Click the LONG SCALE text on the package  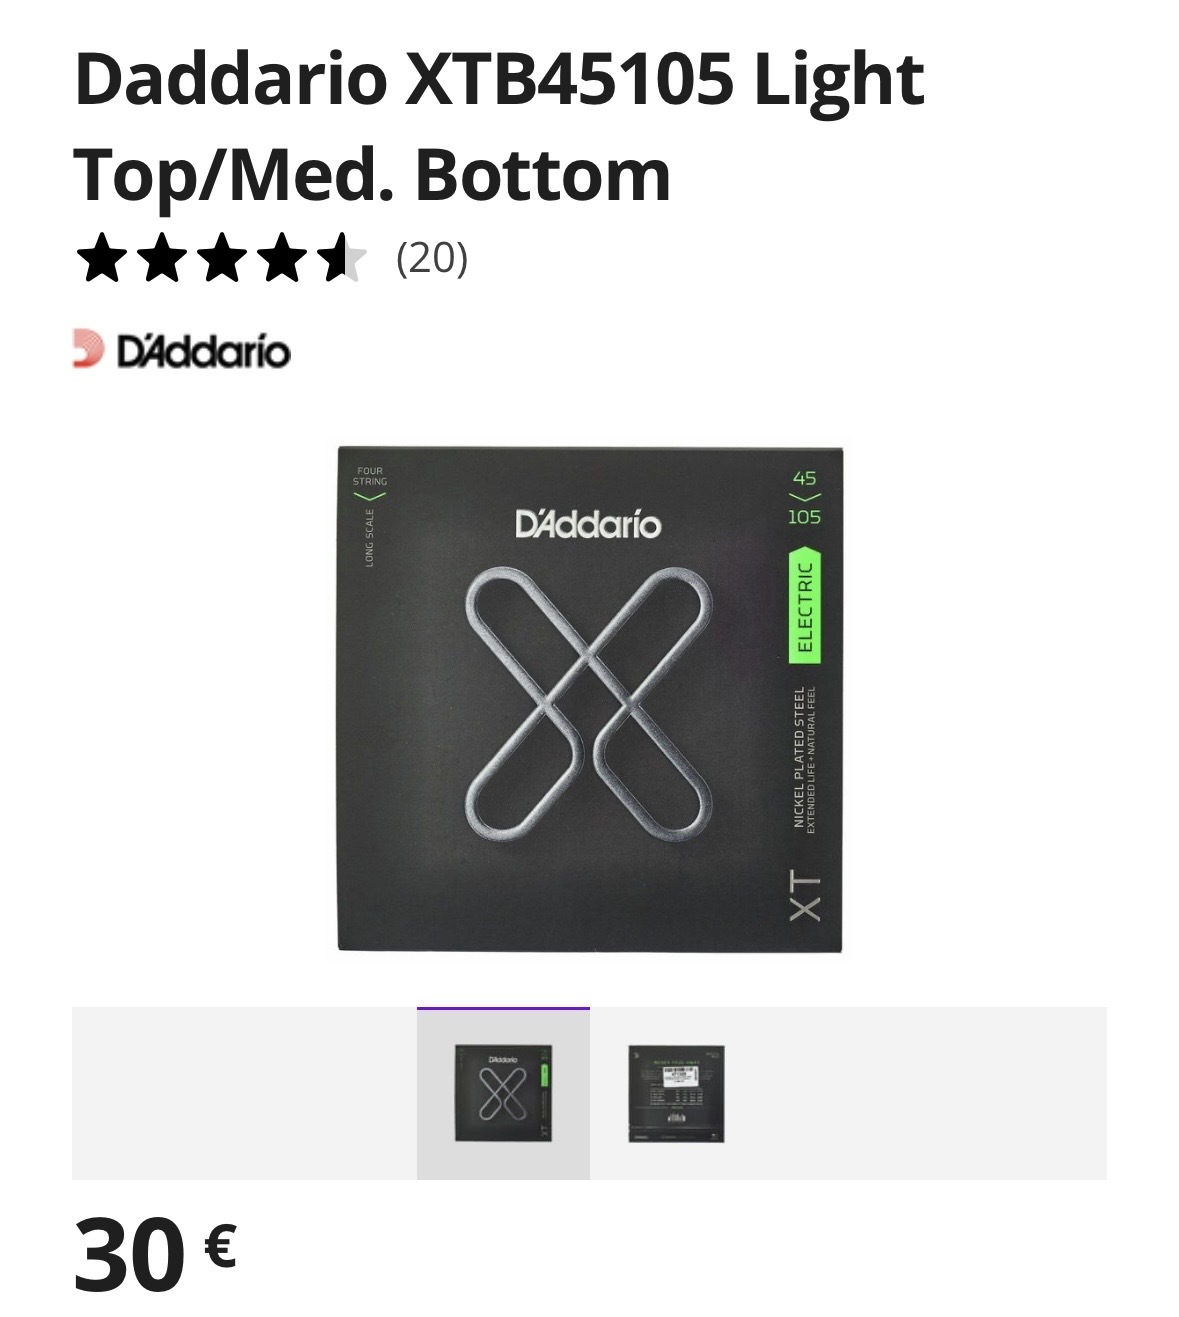[x=369, y=538]
